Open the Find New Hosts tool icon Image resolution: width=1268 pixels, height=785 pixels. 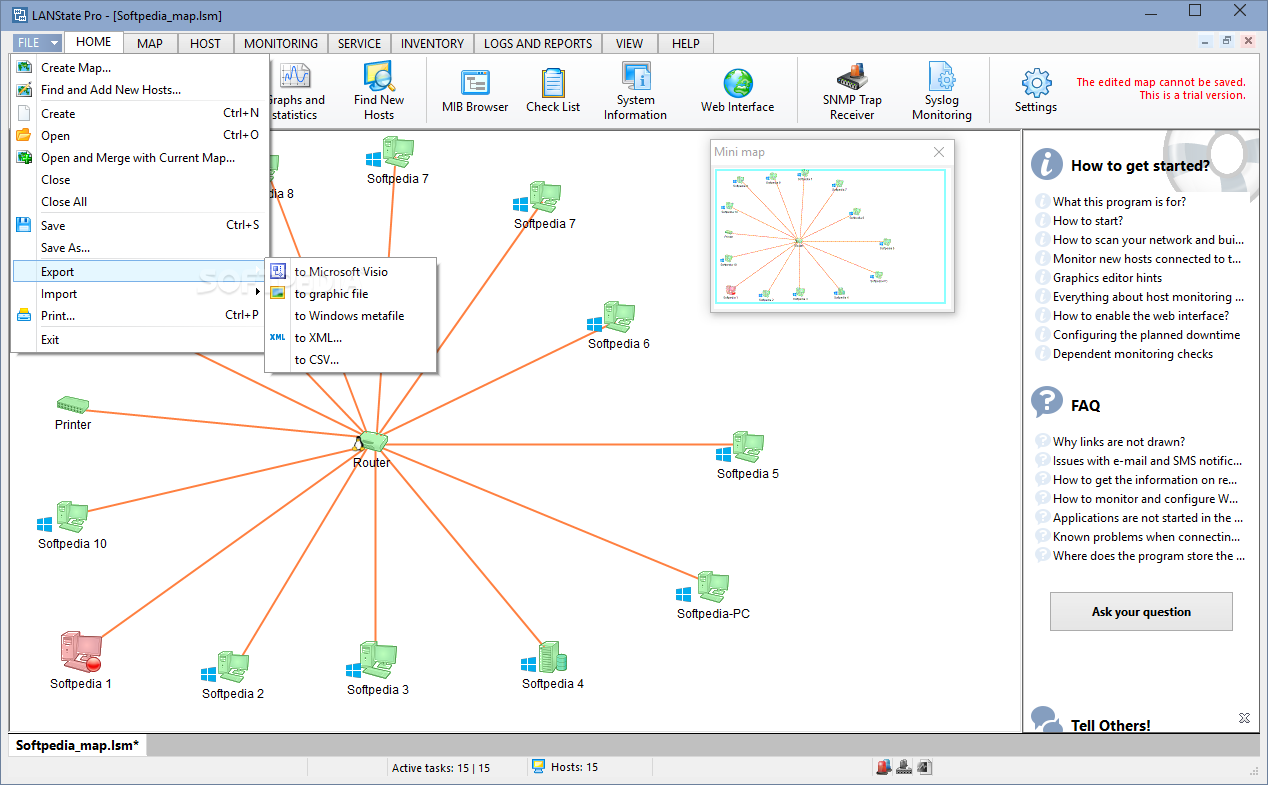[379, 77]
